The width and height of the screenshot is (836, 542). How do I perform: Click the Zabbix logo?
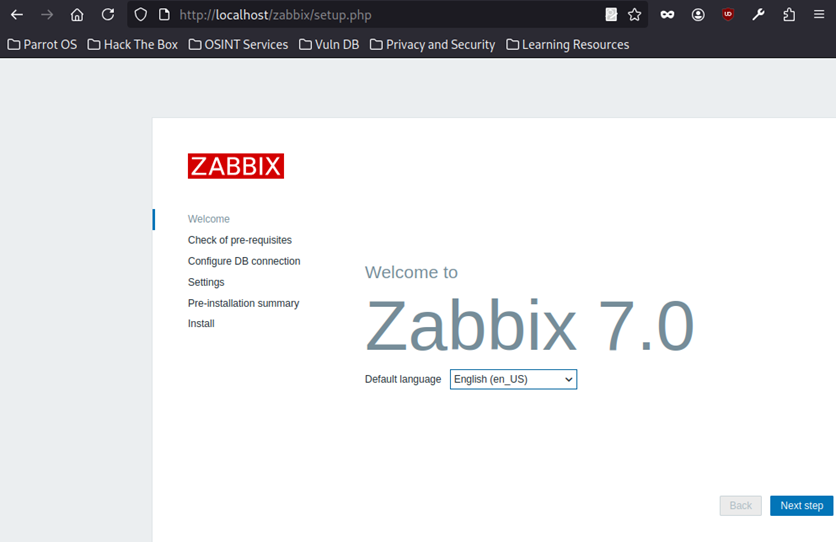pyautogui.click(x=236, y=166)
